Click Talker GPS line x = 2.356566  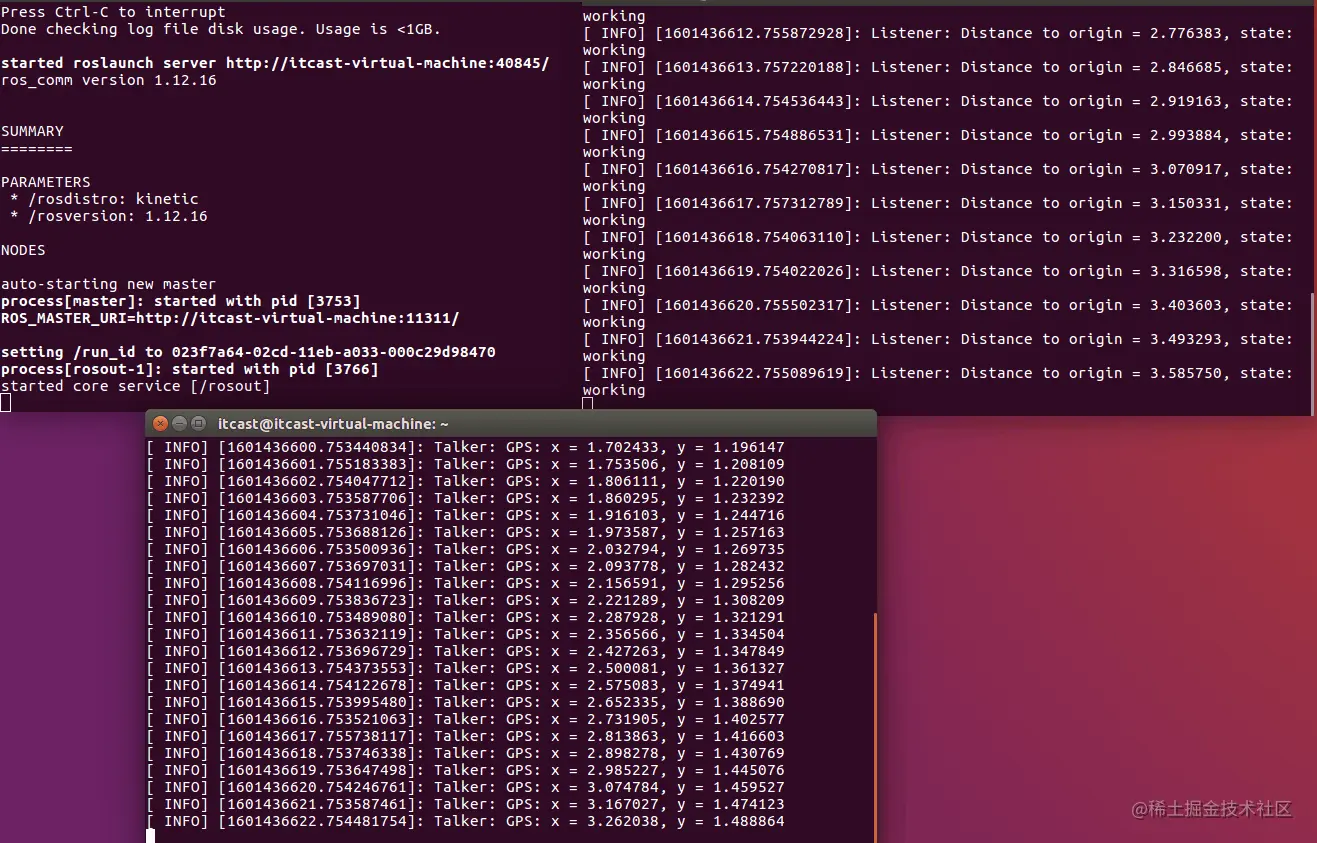pyautogui.click(x=465, y=634)
